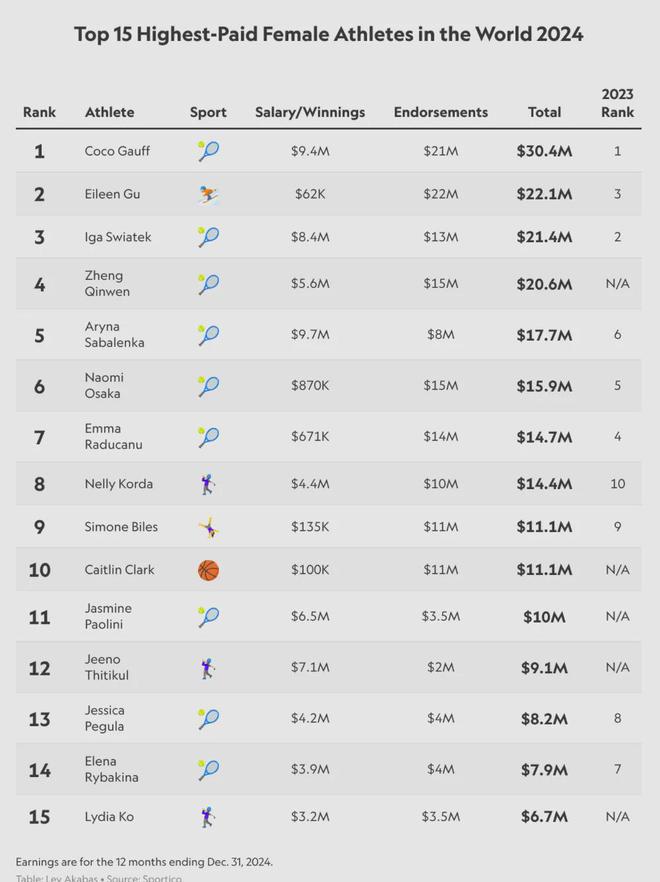Click the tennis icon beside Iga Swiatek
Image resolution: width=660 pixels, height=882 pixels.
pyautogui.click(x=208, y=237)
